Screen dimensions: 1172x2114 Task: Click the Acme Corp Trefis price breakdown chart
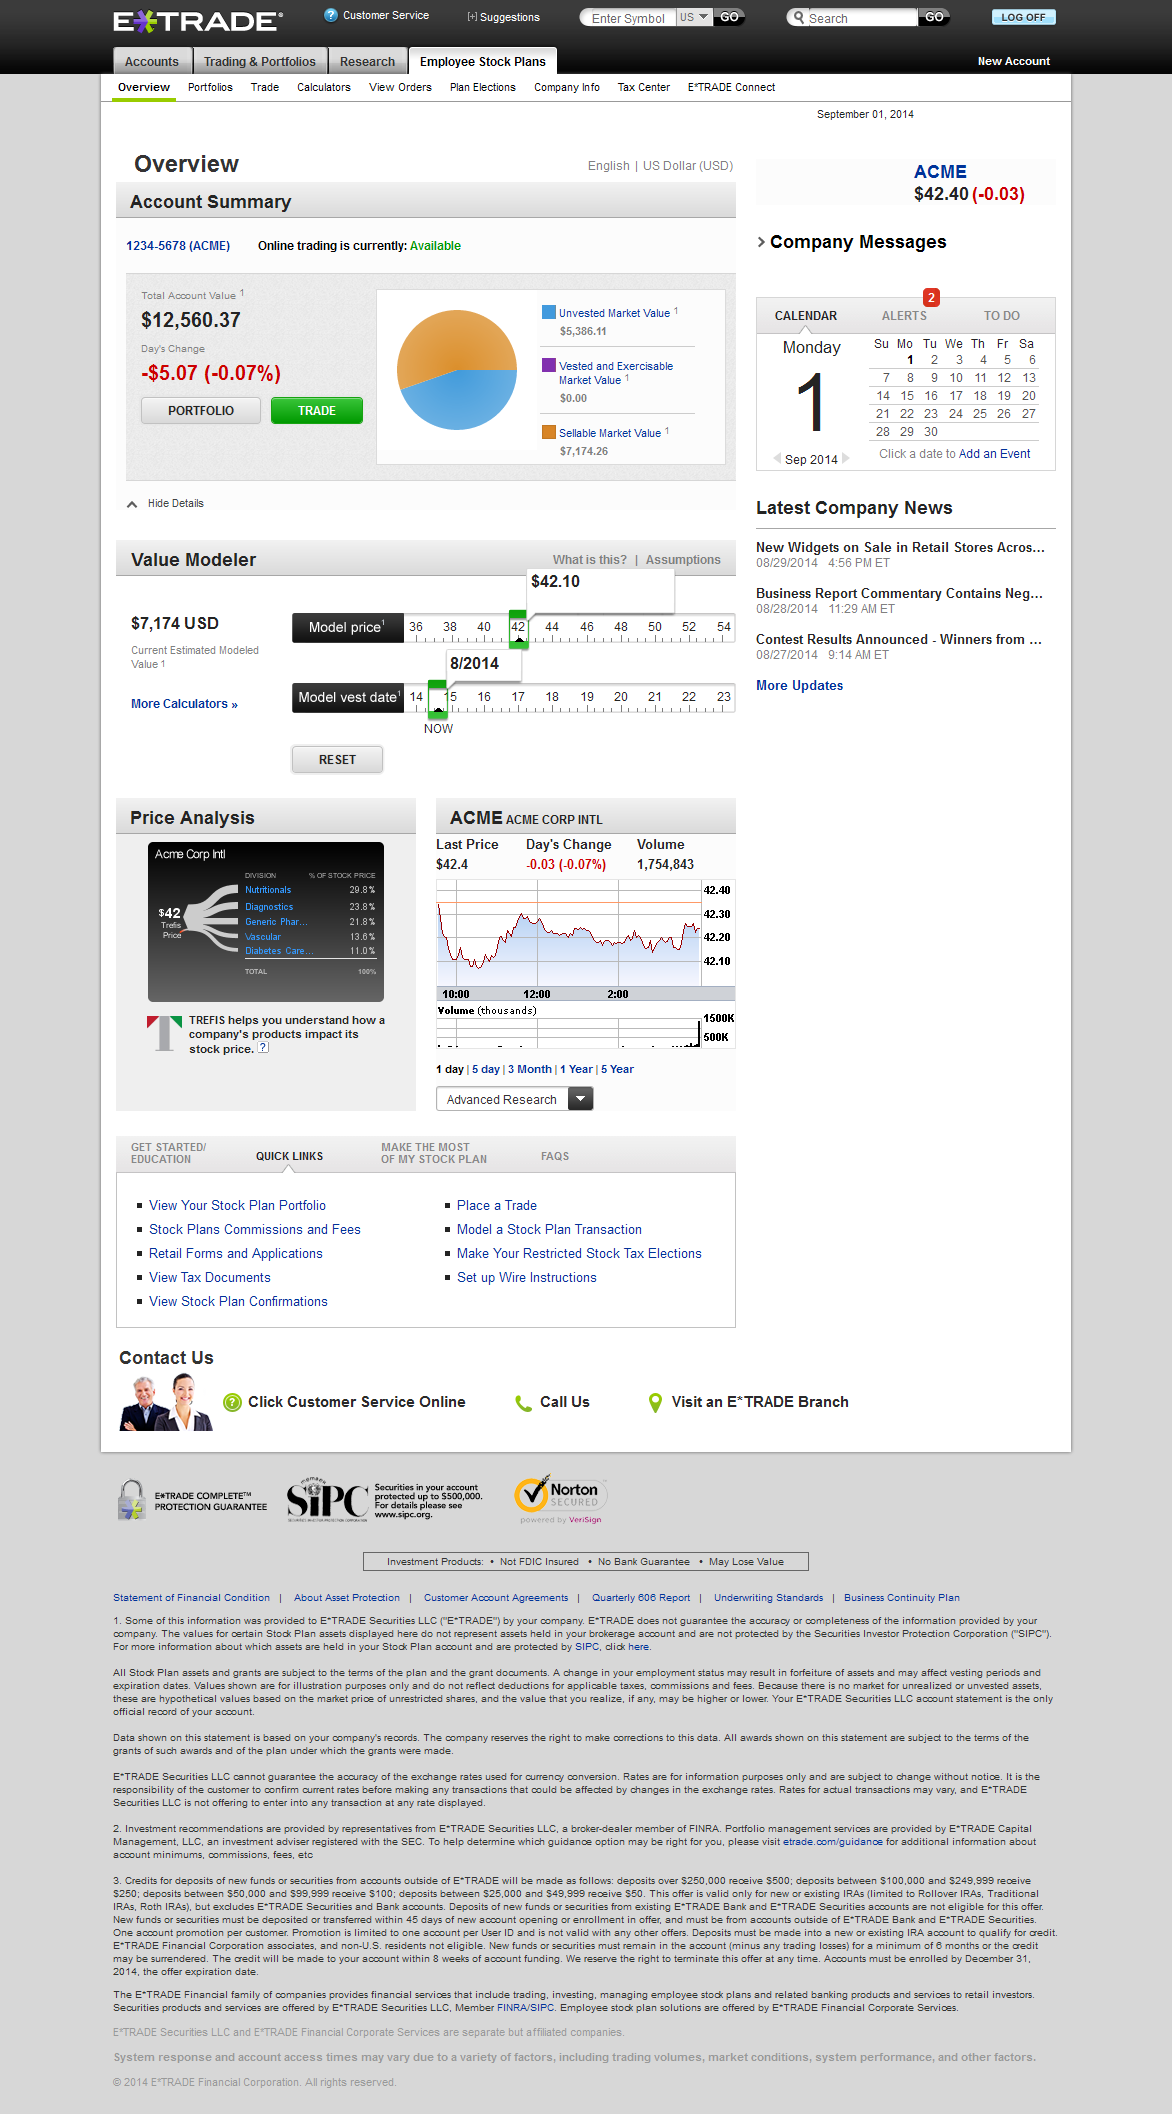click(266, 922)
